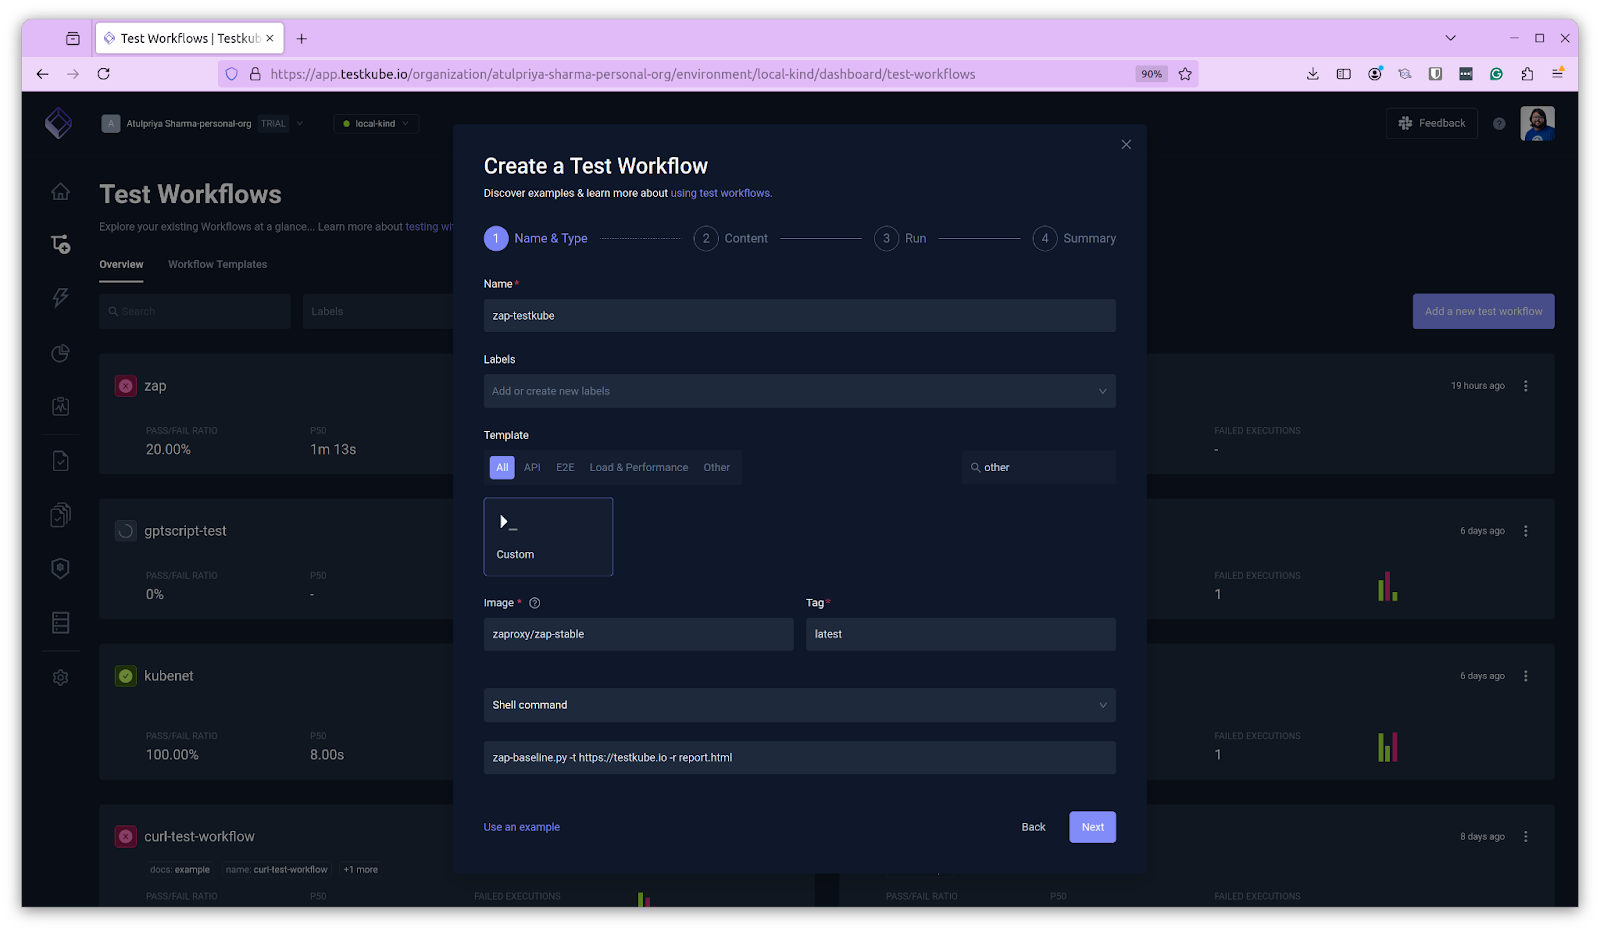
Task: Open the gptscript-test workflow title
Action: pos(185,531)
